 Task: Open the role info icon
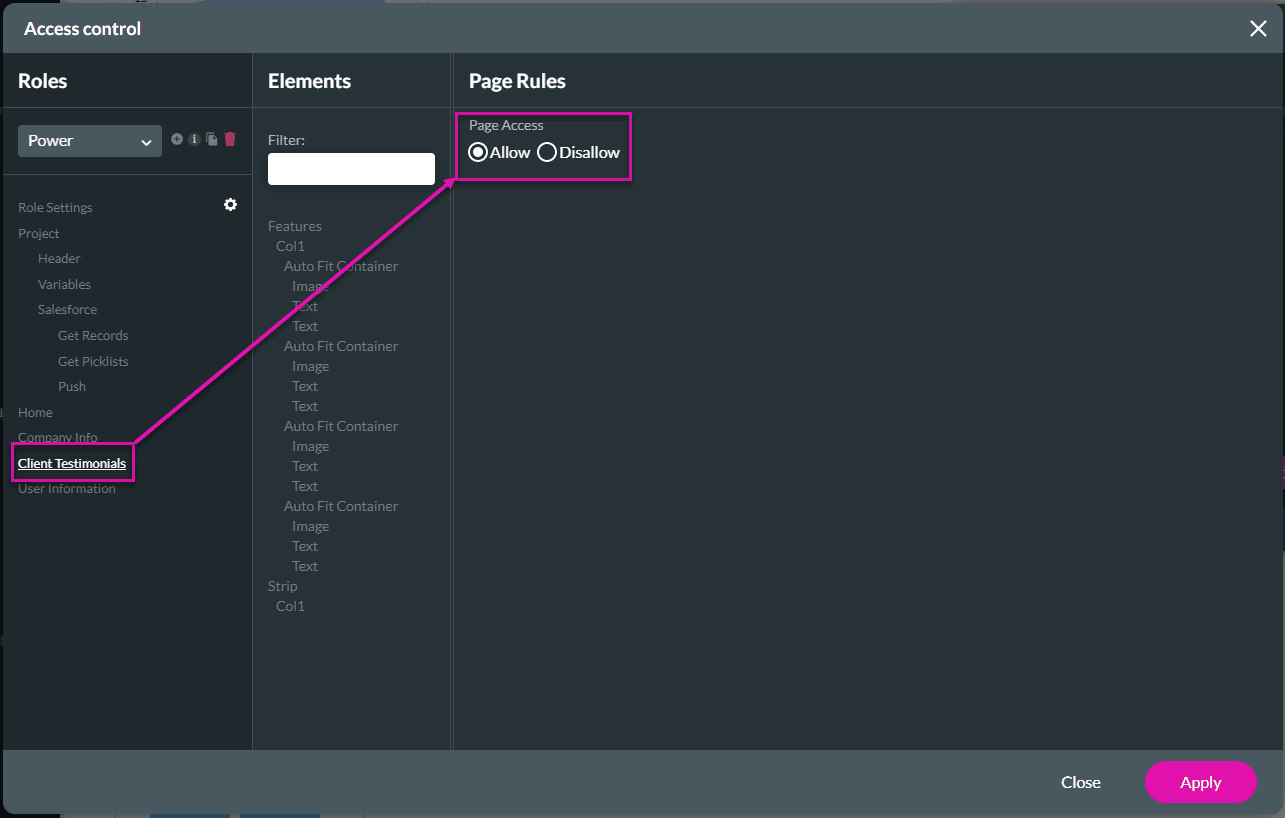[194, 139]
